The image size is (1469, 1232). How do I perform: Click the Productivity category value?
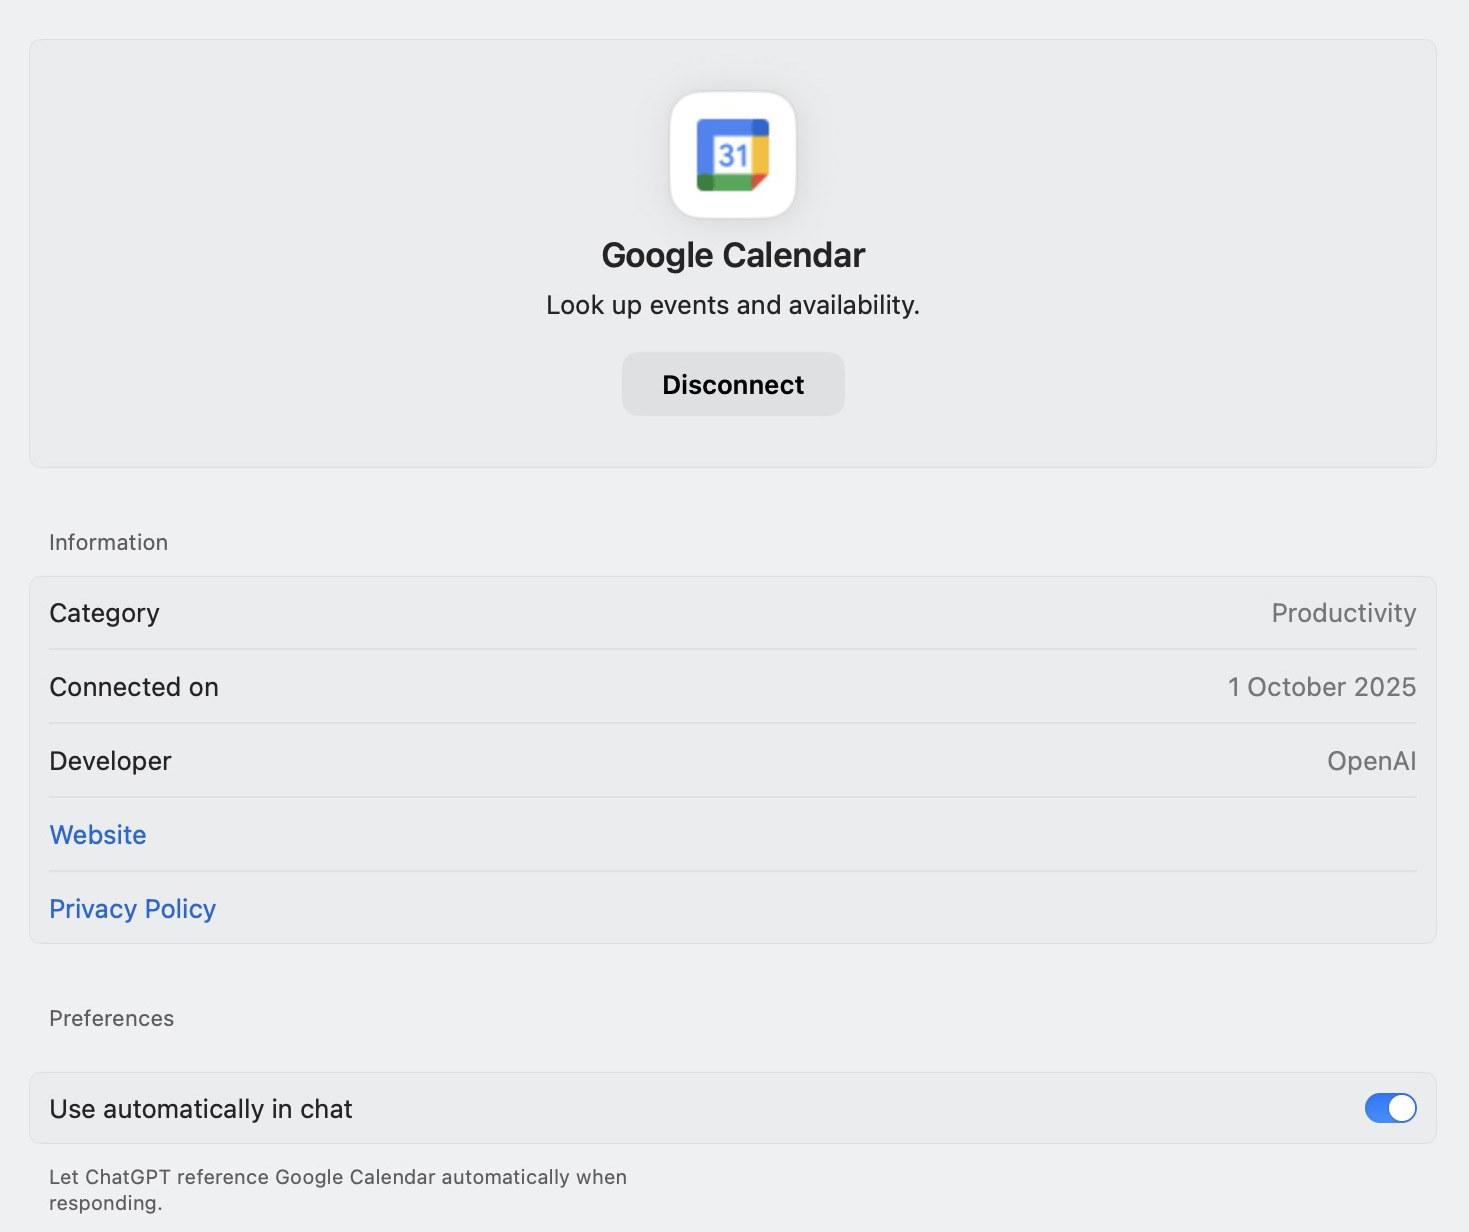tap(1343, 613)
